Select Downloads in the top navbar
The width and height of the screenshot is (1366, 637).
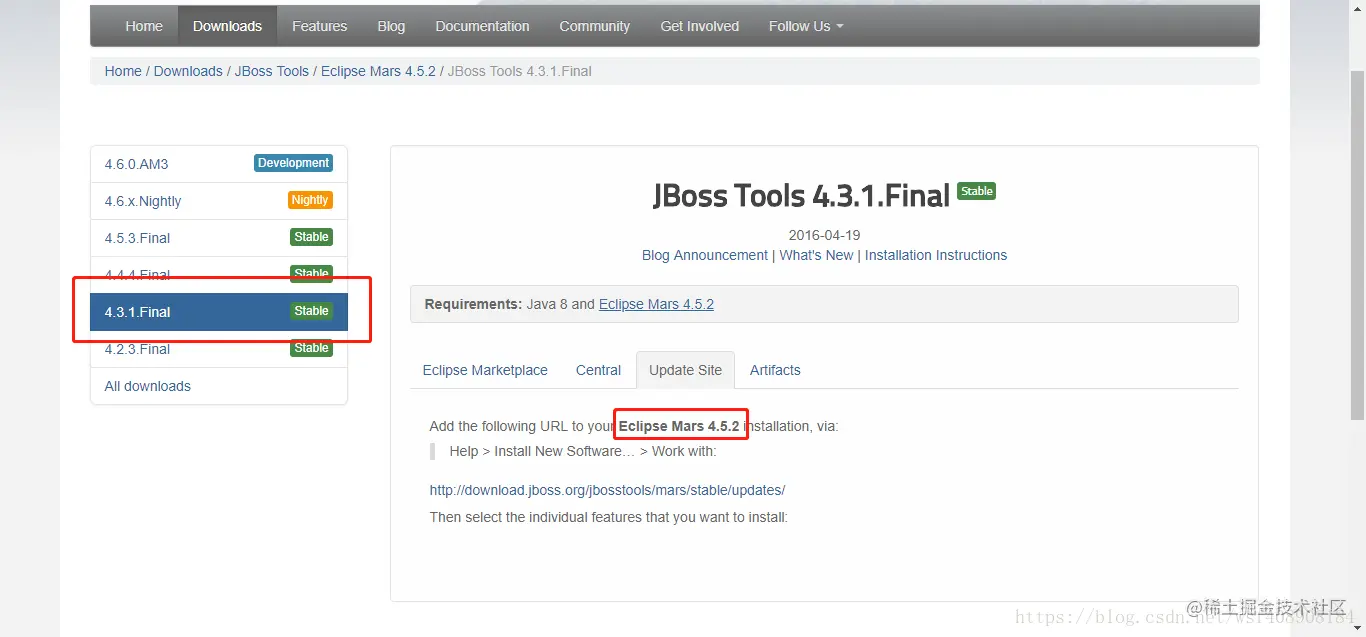coord(227,26)
